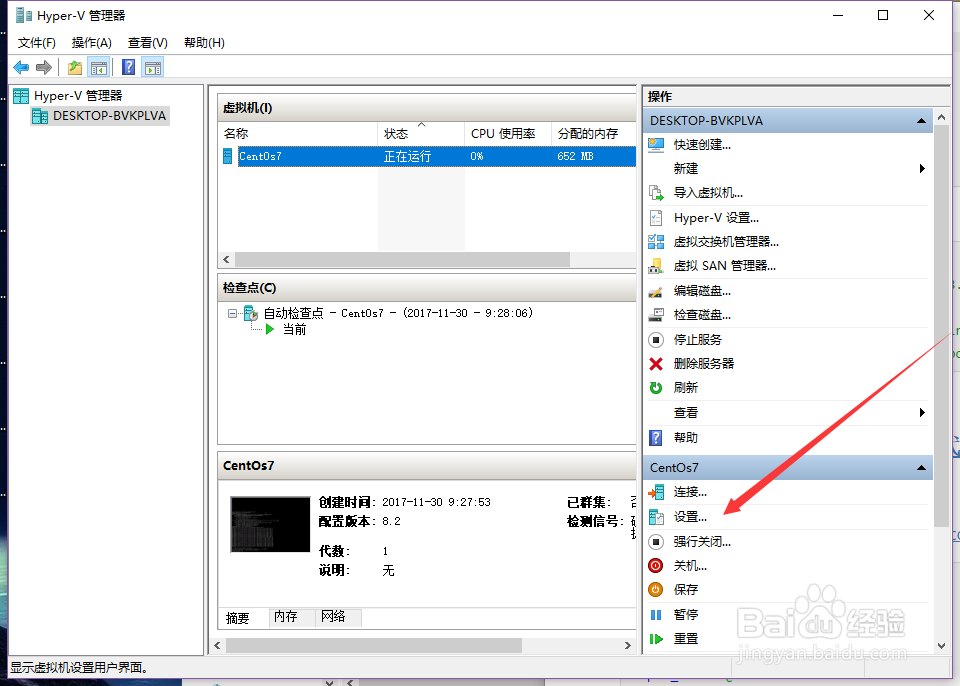Screen dimensions: 960x686
Task: Open the 操作(A) menu
Action: 91,43
